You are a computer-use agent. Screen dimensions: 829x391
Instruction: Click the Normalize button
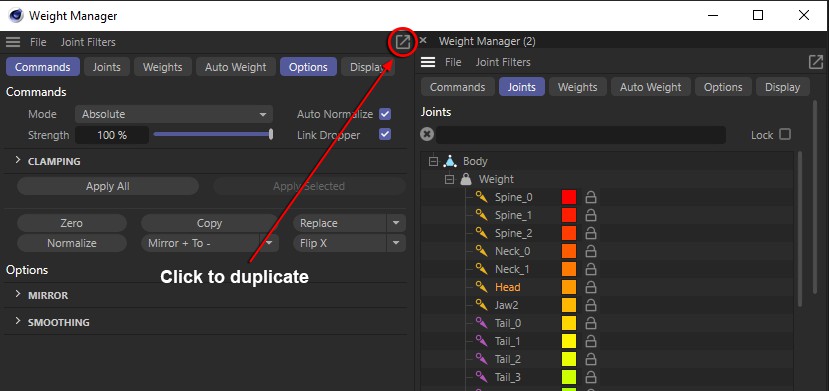tap(72, 243)
